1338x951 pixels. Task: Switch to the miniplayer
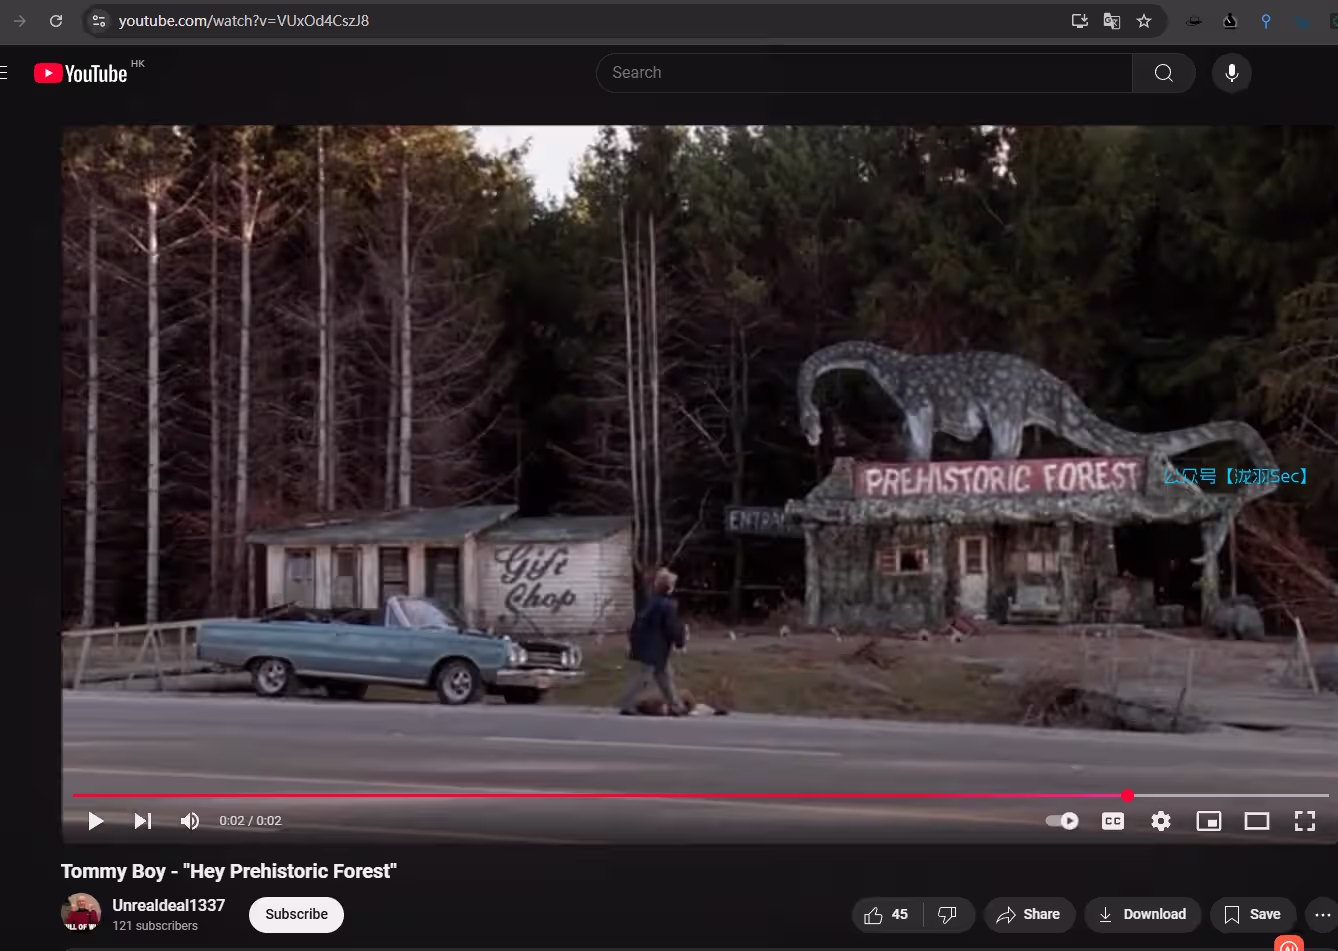tap(1209, 821)
